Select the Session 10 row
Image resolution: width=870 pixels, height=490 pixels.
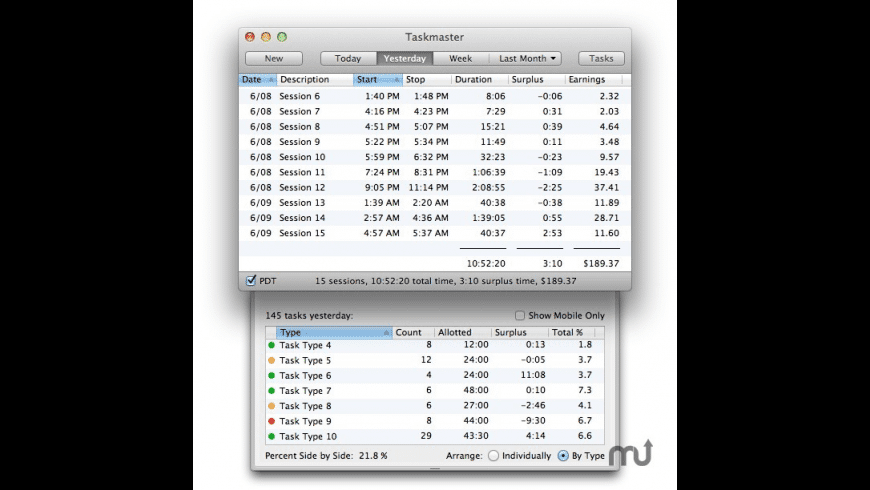434,157
